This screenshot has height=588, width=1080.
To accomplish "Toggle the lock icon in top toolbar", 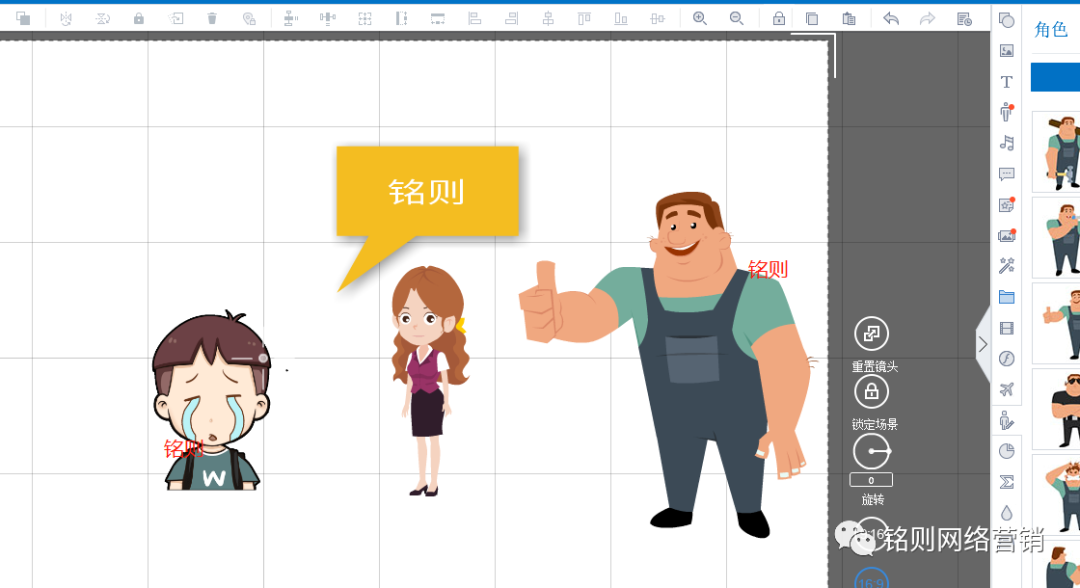I will [779, 18].
